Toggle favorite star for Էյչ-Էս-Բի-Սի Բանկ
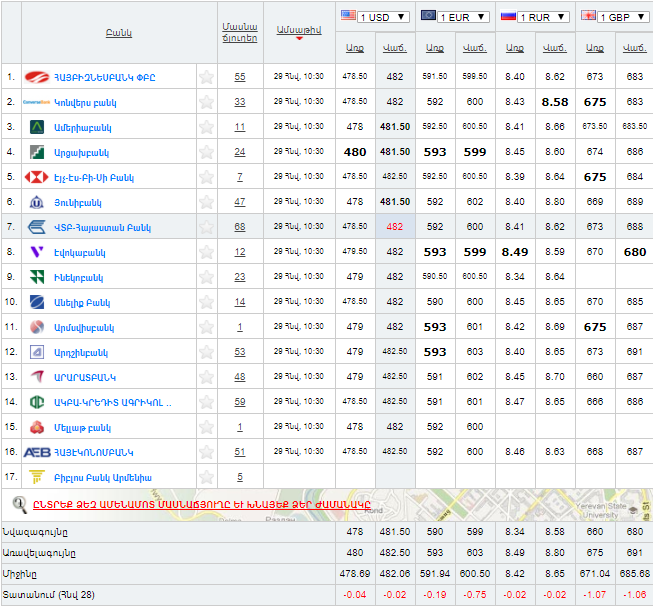This screenshot has width=653, height=606. (206, 177)
